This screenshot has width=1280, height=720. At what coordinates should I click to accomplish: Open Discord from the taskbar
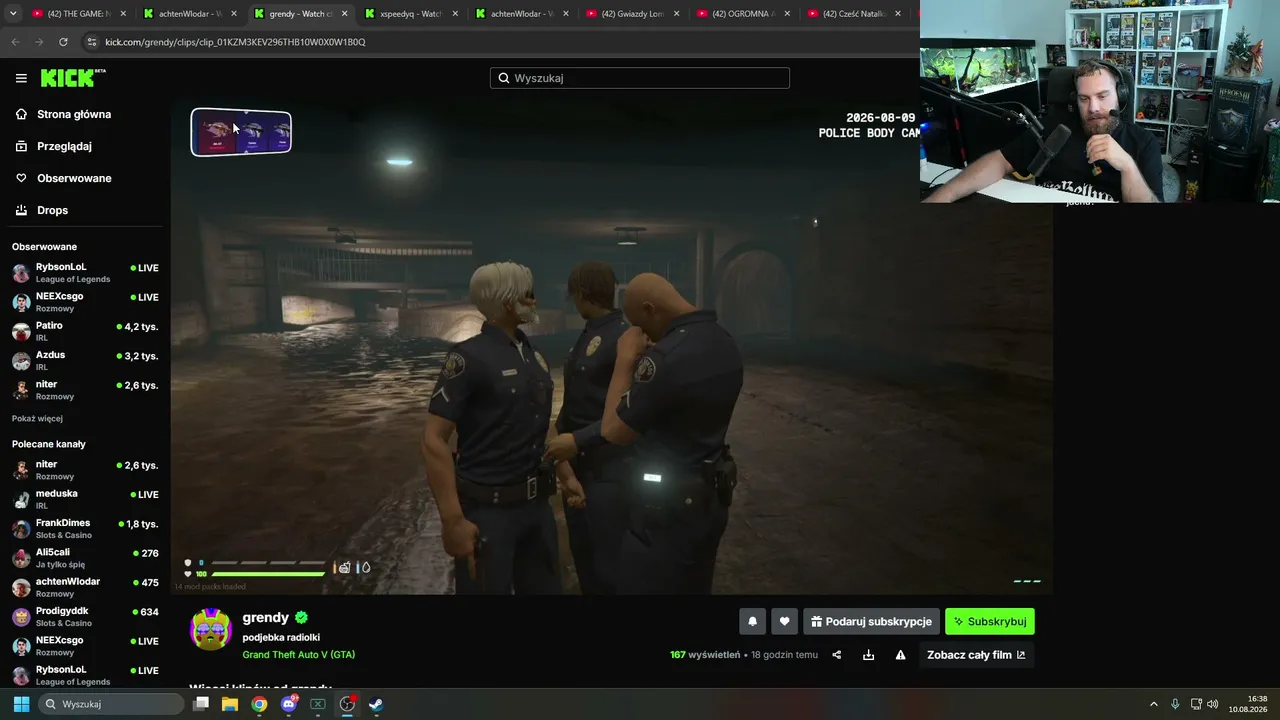coord(289,704)
